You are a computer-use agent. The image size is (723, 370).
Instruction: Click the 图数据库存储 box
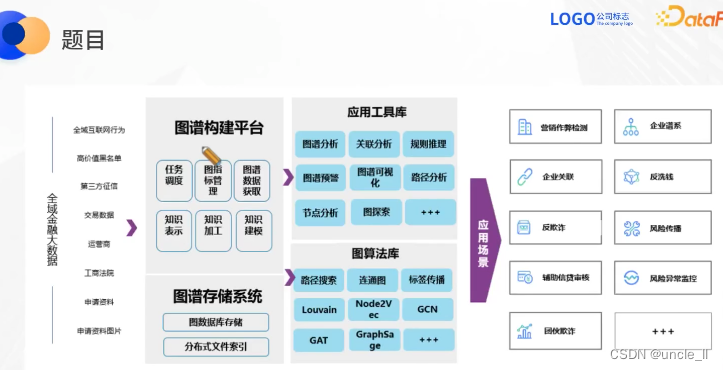215,322
